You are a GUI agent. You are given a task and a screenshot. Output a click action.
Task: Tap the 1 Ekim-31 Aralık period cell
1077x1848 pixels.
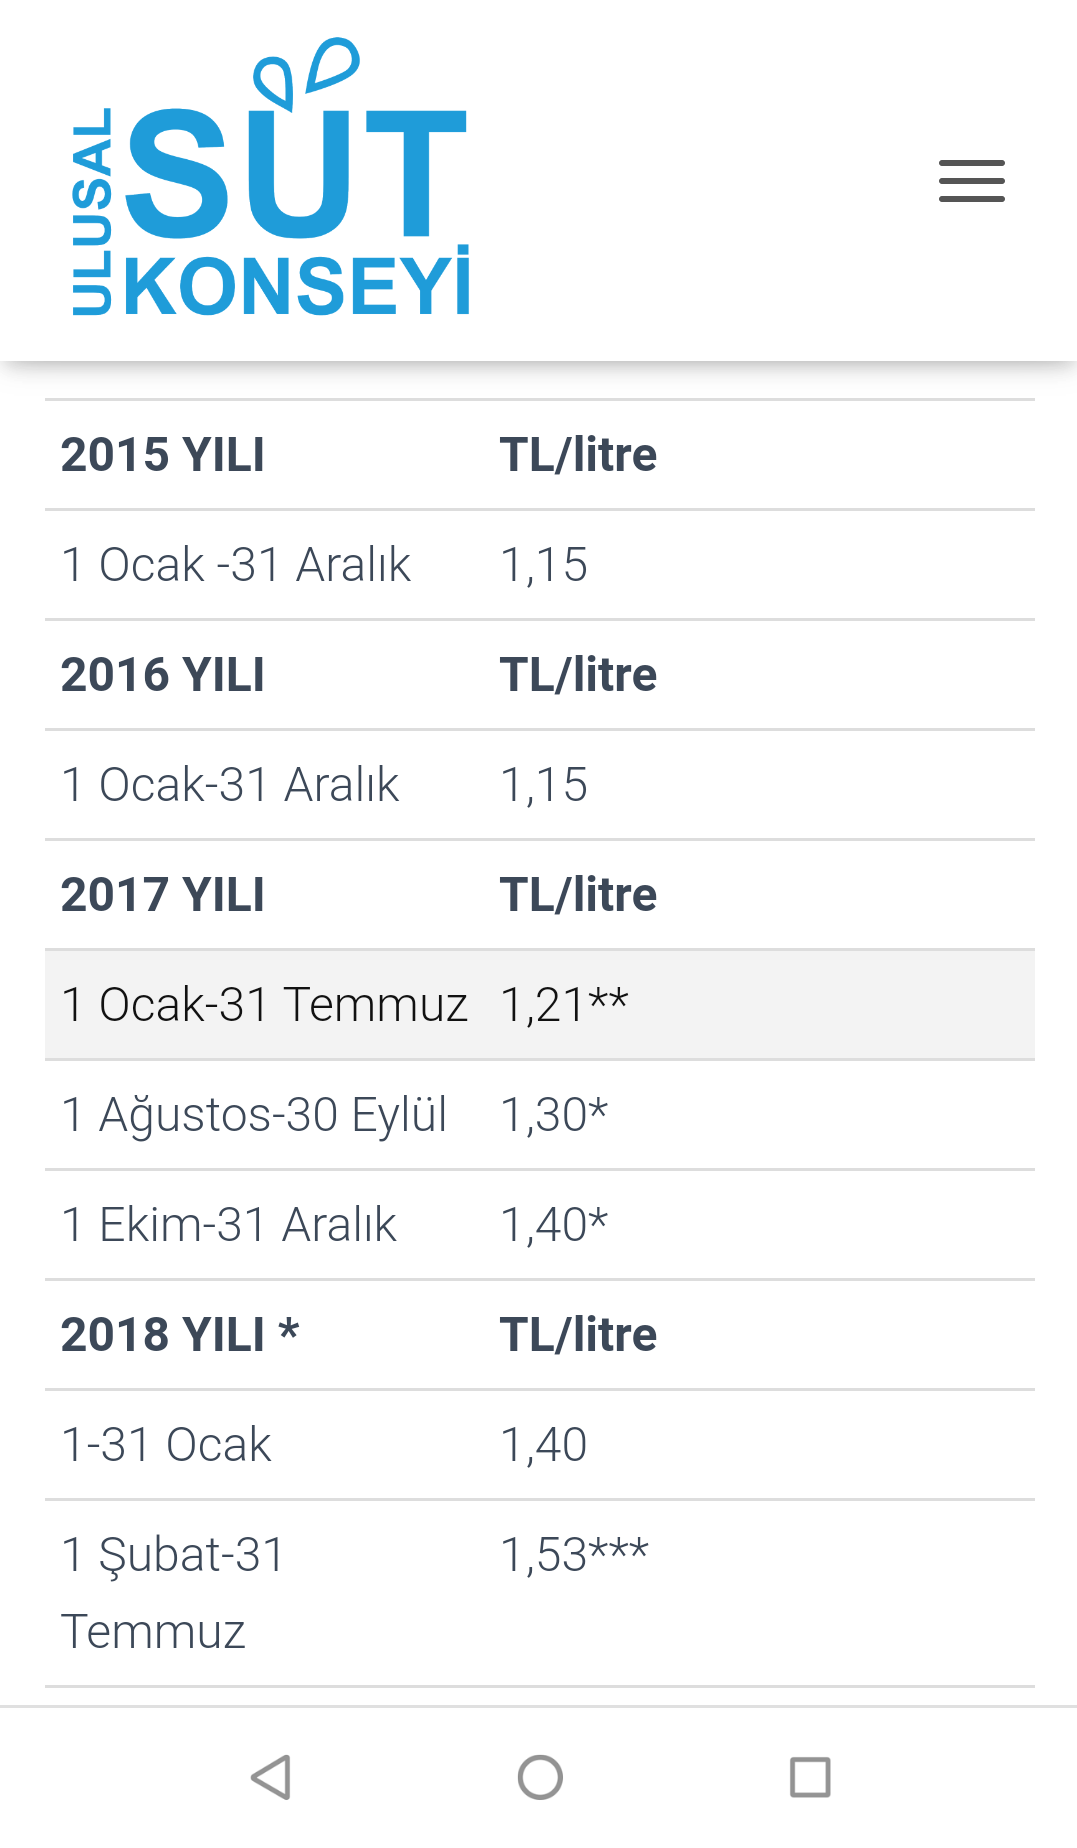[x=229, y=1225]
